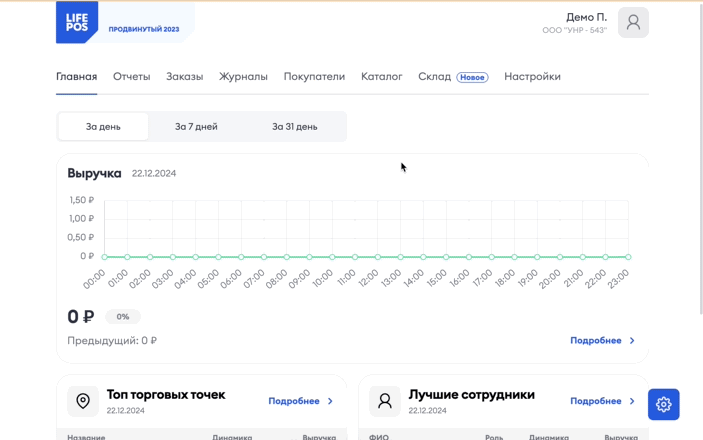Expand Топ торговых точек via the Подробнее chevron

tap(330, 401)
